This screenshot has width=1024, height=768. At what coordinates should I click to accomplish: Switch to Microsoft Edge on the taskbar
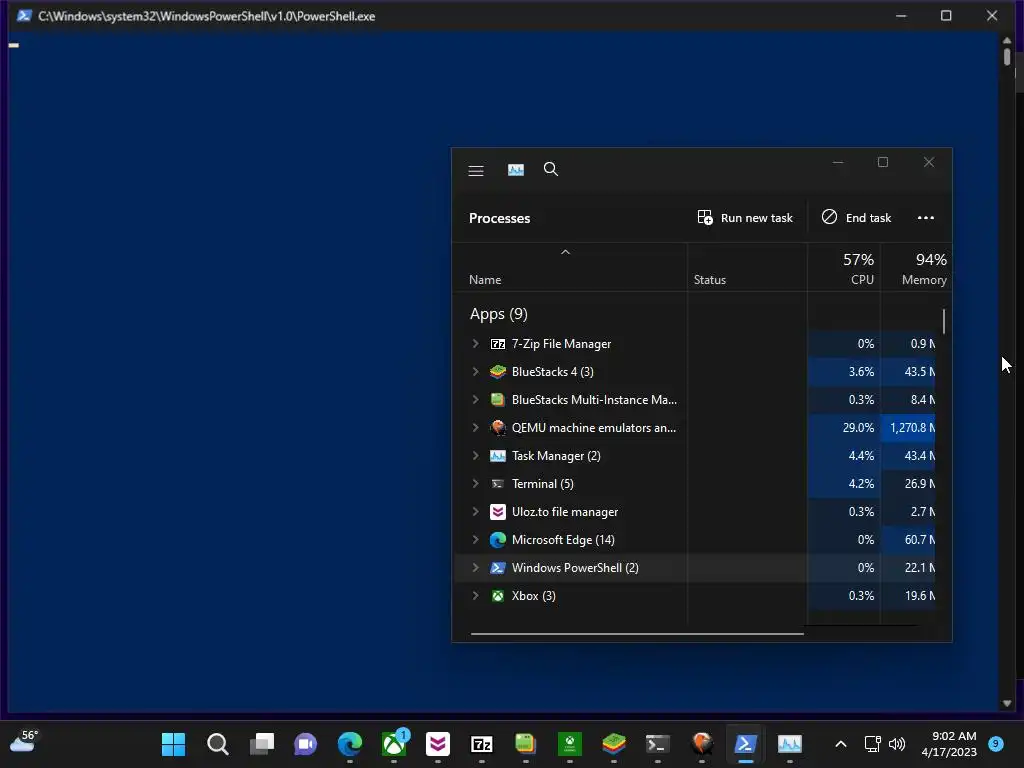[350, 744]
